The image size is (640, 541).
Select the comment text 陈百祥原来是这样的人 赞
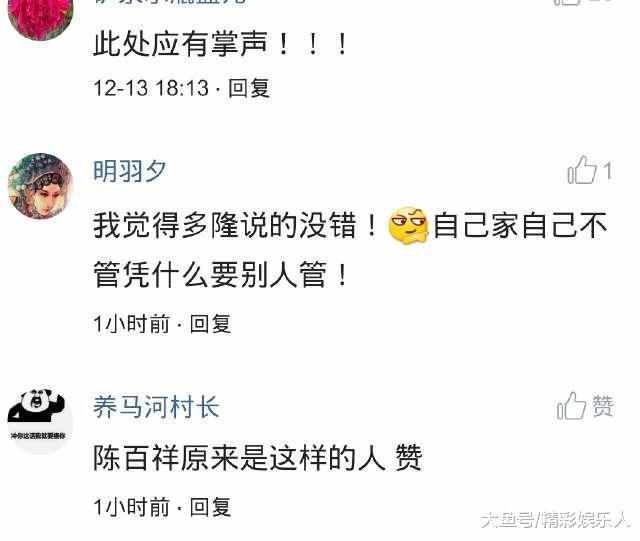coord(258,458)
